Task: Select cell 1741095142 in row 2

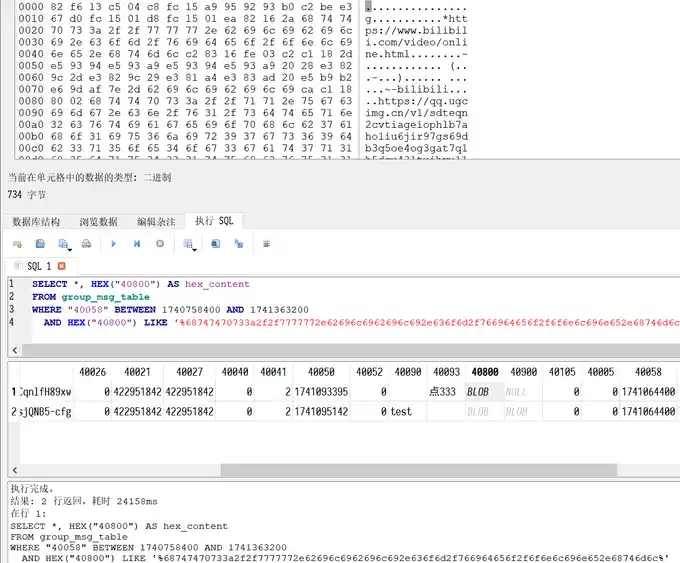Action: [321, 411]
